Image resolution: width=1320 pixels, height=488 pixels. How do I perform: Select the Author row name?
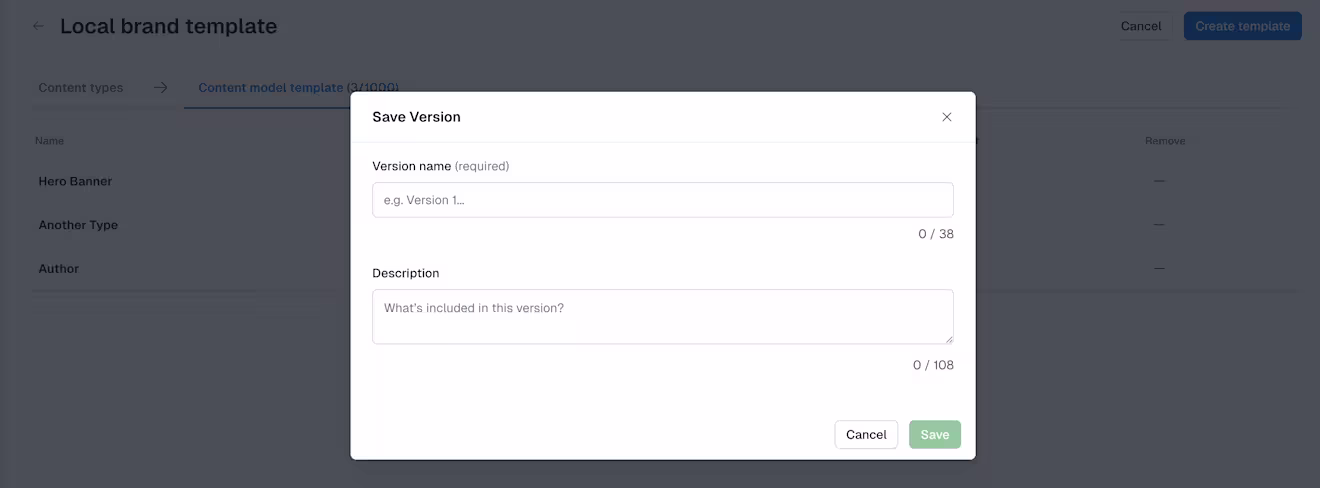coord(58,269)
